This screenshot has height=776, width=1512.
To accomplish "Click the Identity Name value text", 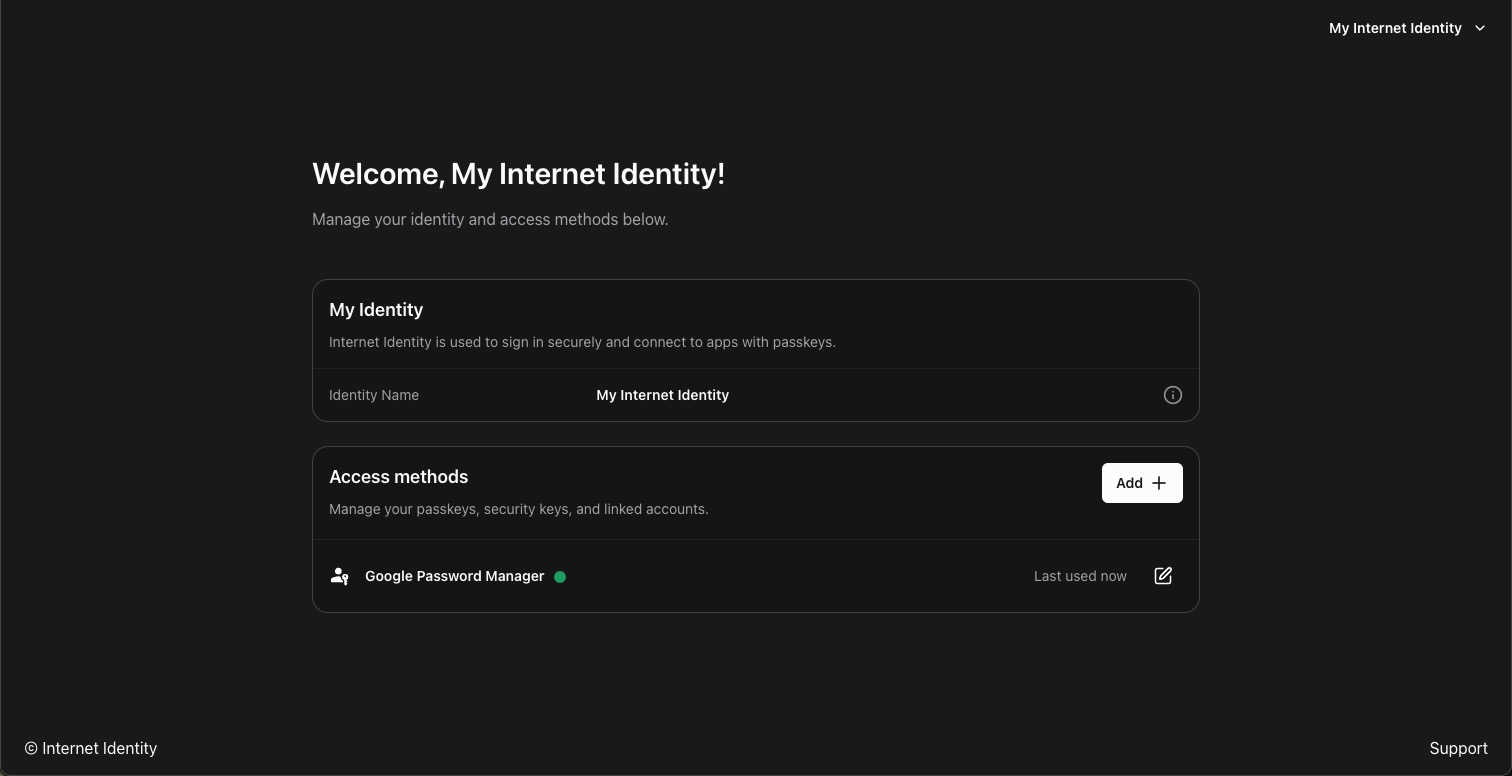I will 662,395.
